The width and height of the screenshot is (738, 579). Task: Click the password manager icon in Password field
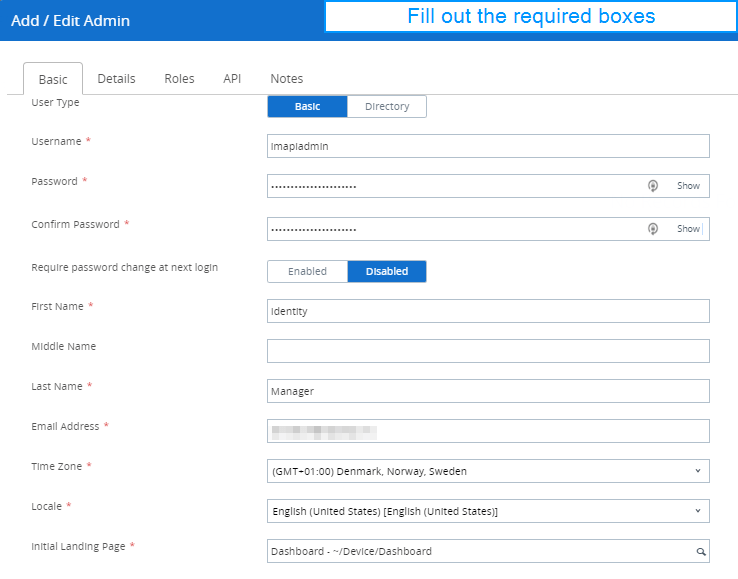pyautogui.click(x=653, y=186)
